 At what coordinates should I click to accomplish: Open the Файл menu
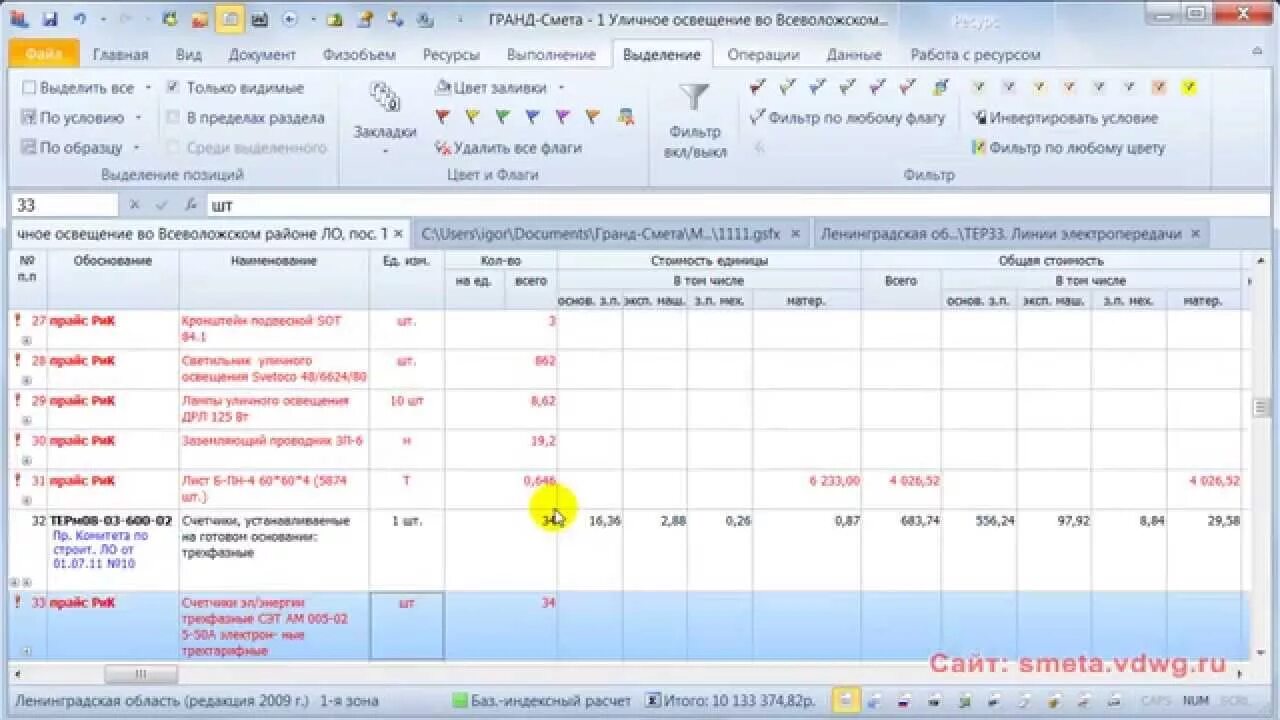44,54
